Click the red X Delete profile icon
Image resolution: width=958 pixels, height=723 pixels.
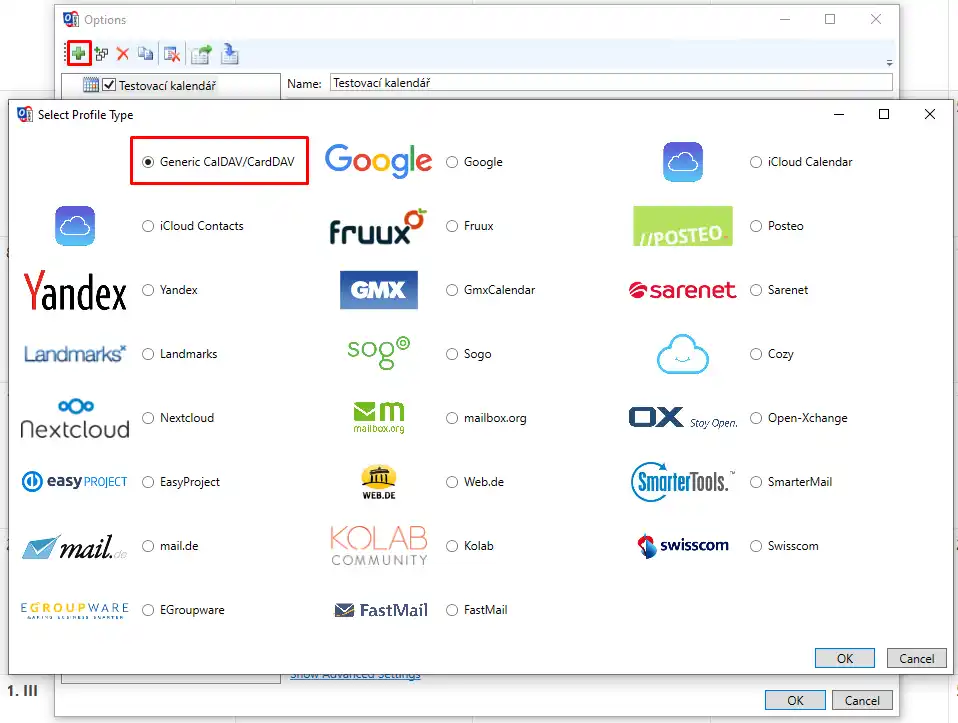point(123,54)
